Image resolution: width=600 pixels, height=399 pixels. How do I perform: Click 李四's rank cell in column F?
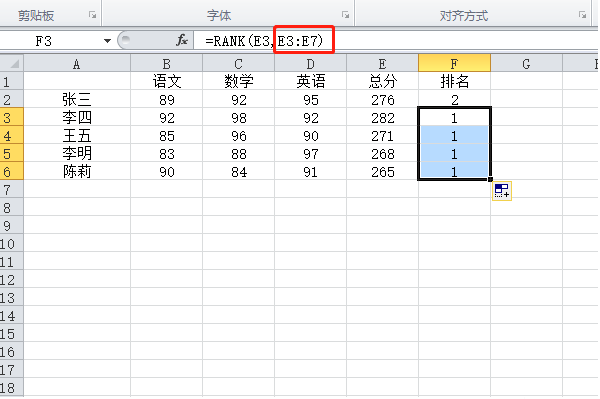[x=454, y=117]
